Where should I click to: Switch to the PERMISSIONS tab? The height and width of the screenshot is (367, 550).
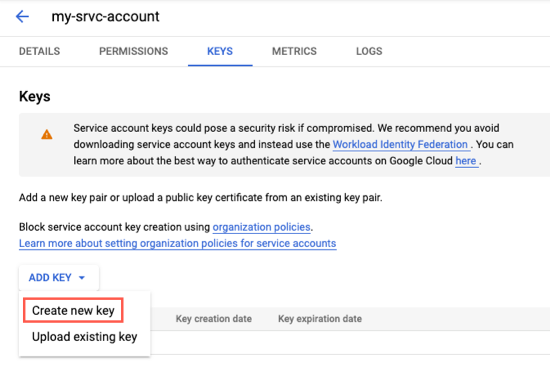(133, 51)
